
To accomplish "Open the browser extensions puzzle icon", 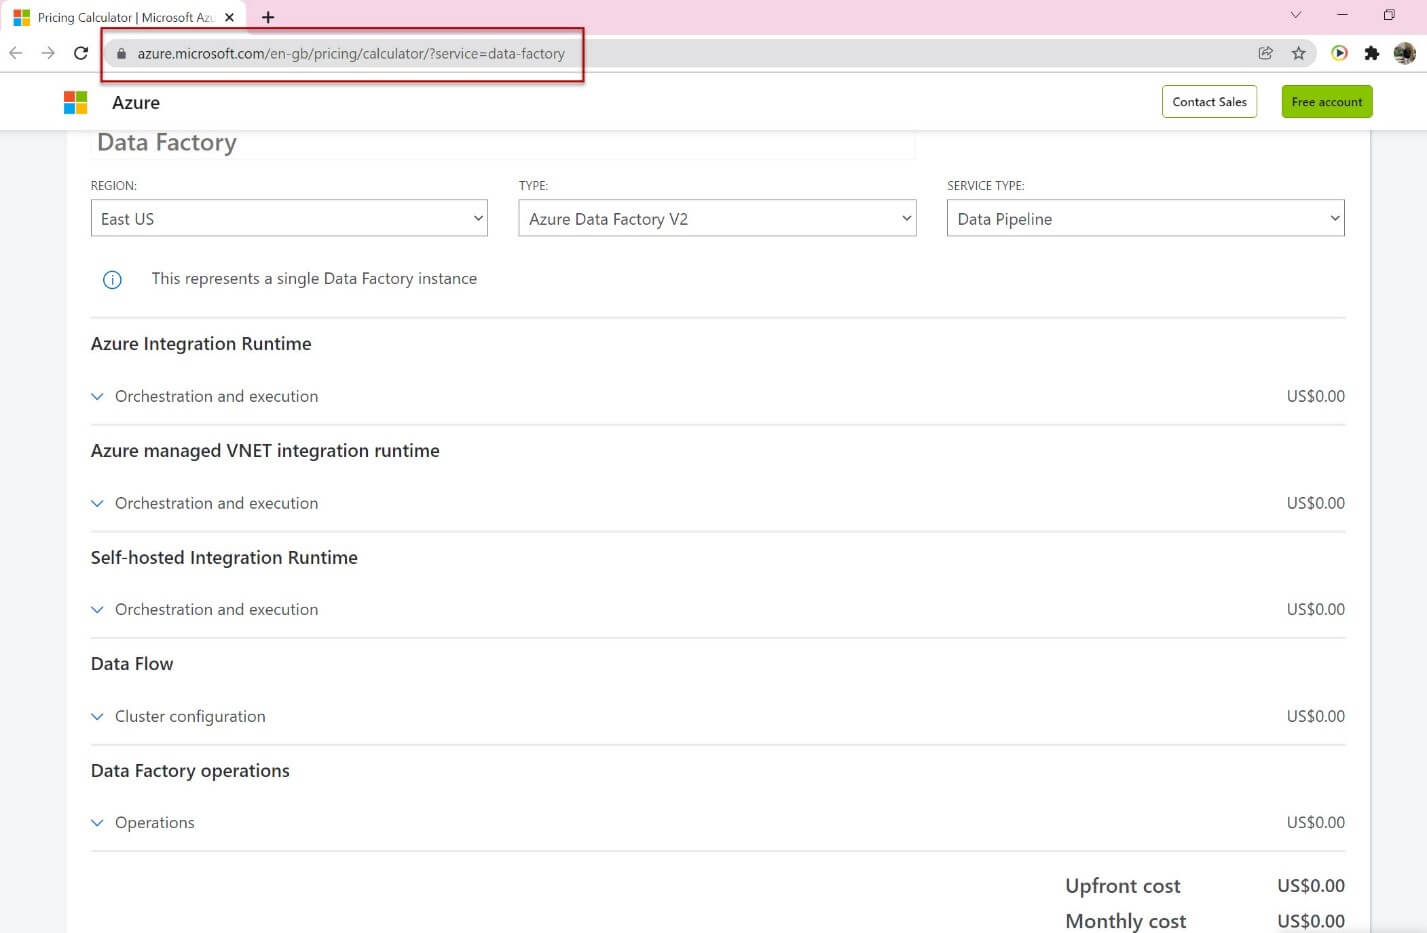I will coord(1371,53).
